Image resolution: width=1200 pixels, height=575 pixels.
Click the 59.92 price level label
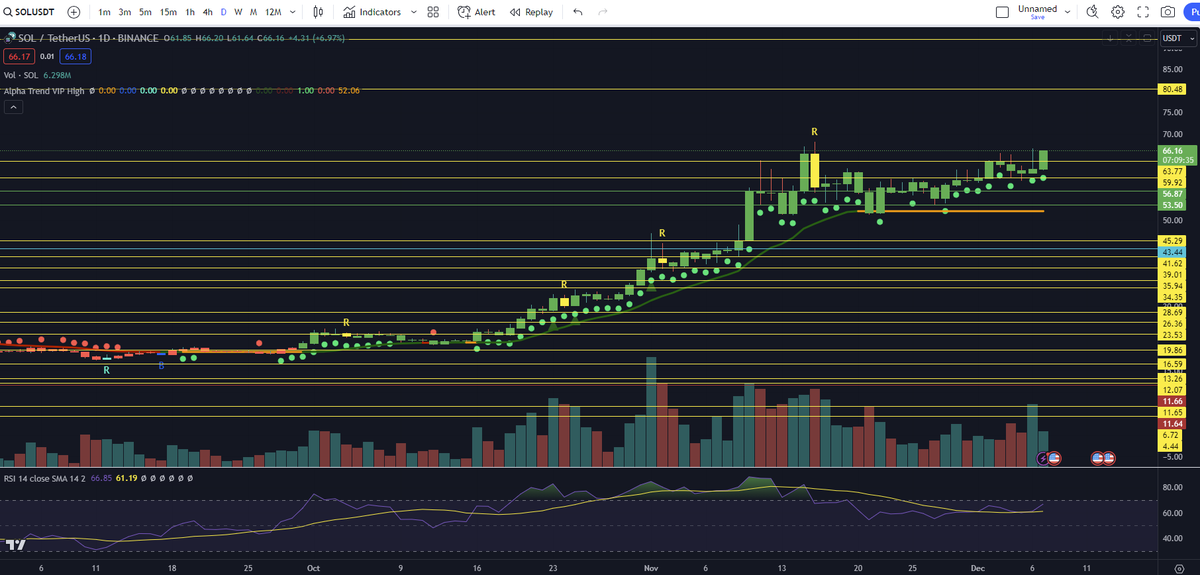1172,183
